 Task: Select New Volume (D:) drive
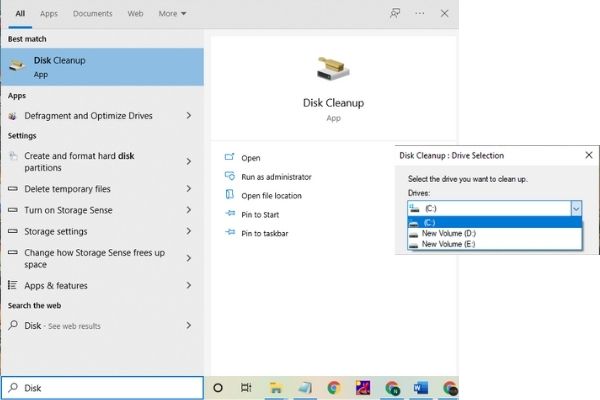click(495, 233)
